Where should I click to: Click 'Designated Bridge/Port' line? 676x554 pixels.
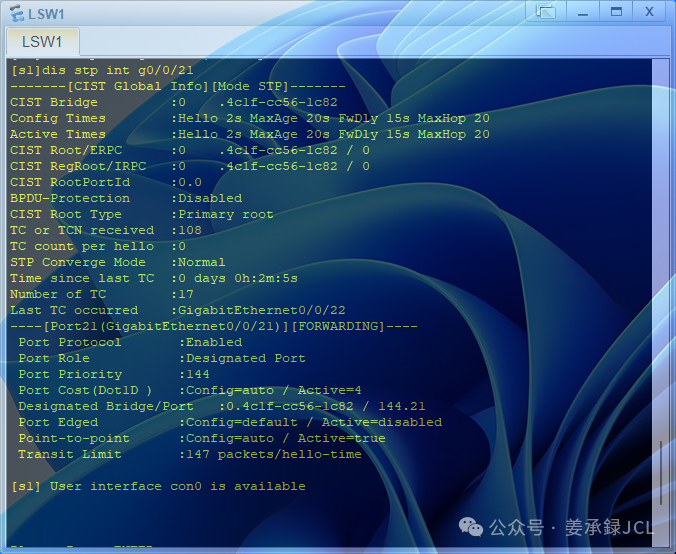coord(222,406)
